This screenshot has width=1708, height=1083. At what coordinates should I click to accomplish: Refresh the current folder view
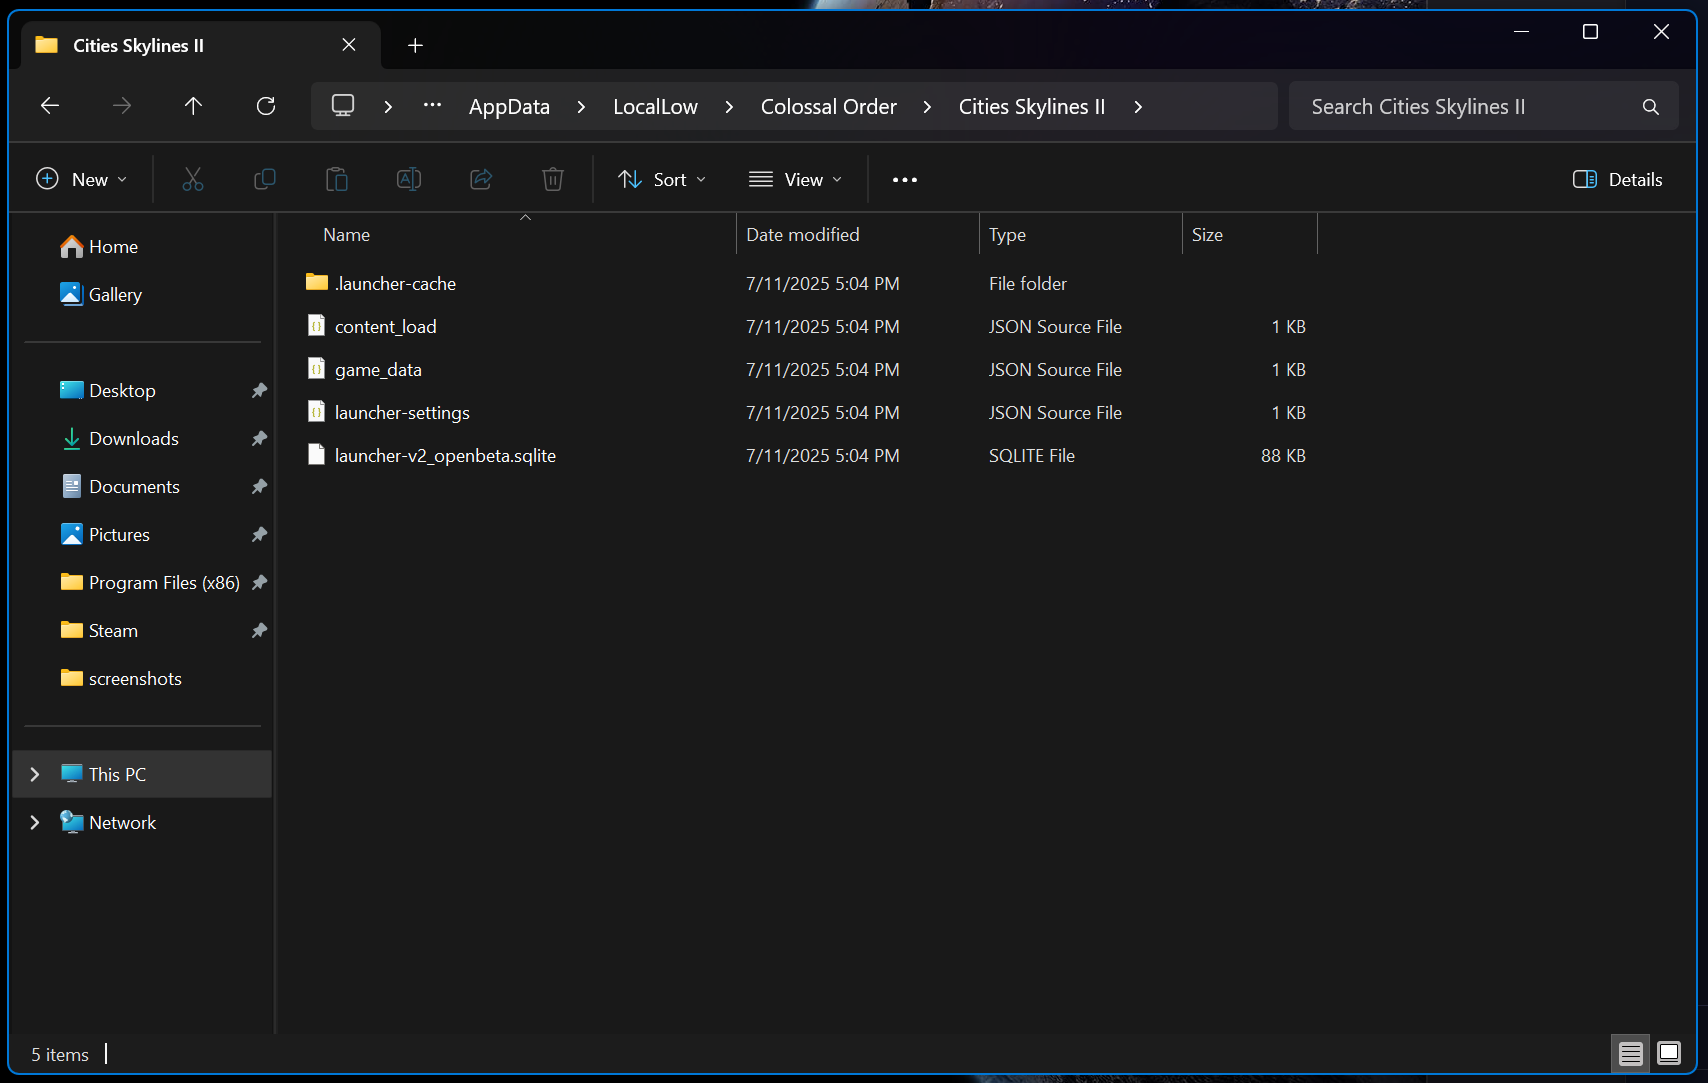coord(266,106)
